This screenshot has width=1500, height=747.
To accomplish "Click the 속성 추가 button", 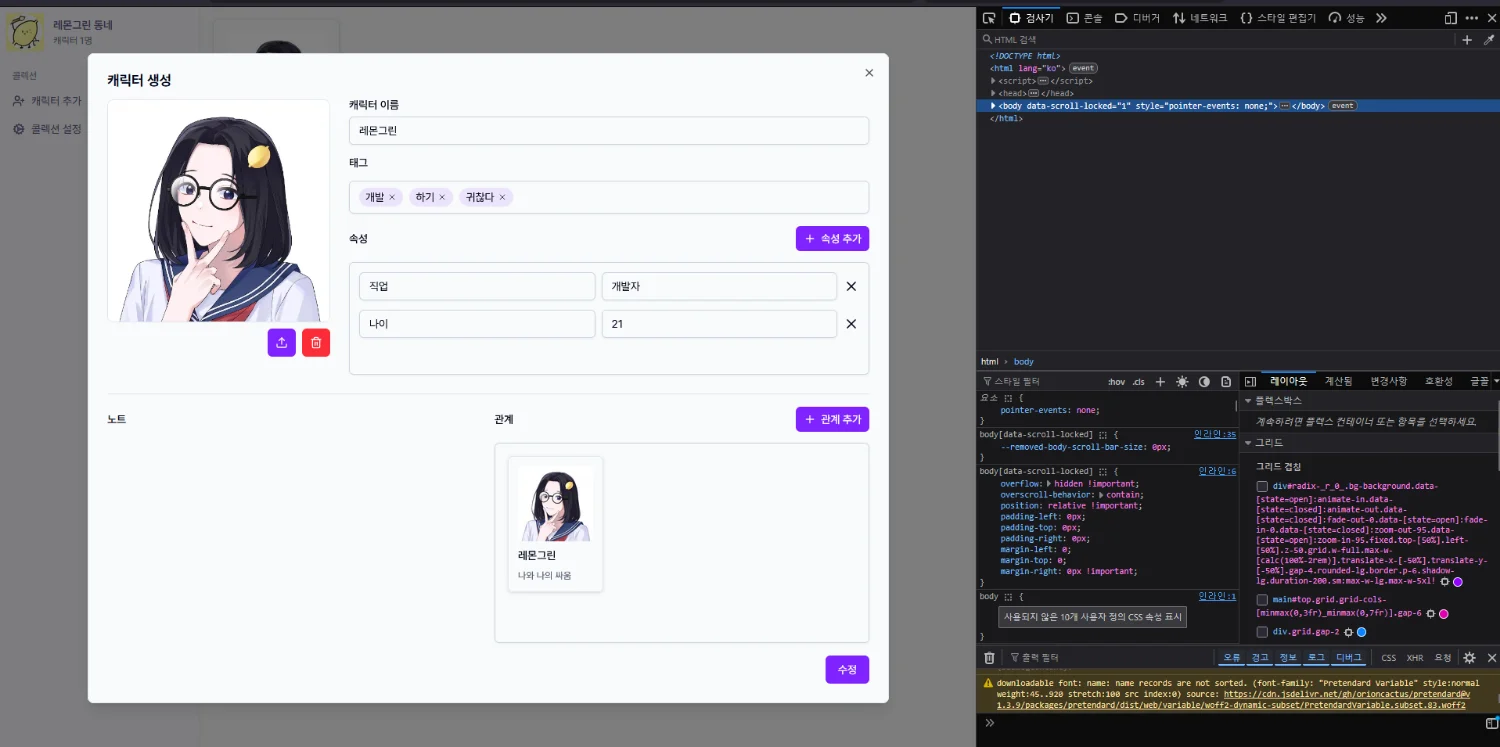I will point(832,239).
